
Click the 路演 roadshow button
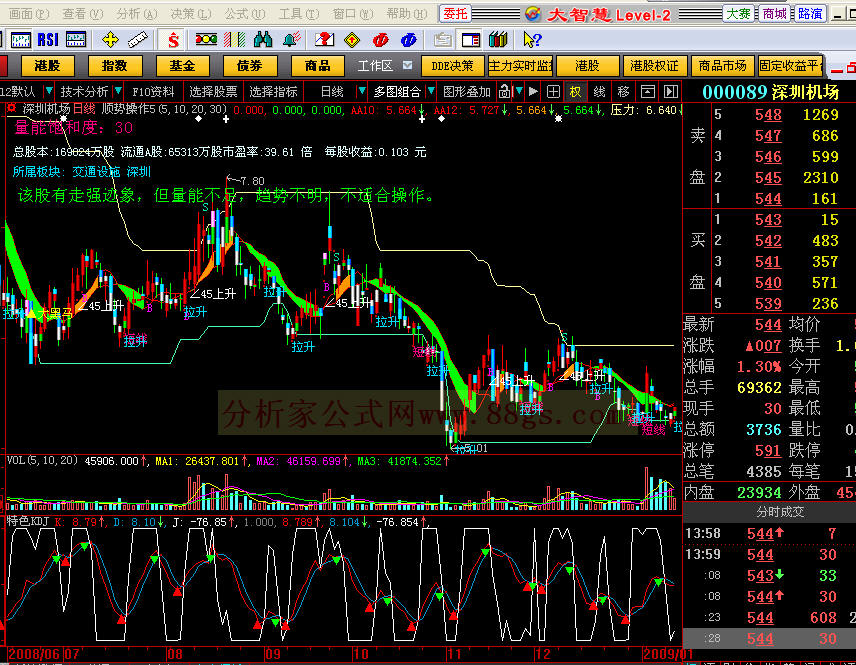point(810,14)
